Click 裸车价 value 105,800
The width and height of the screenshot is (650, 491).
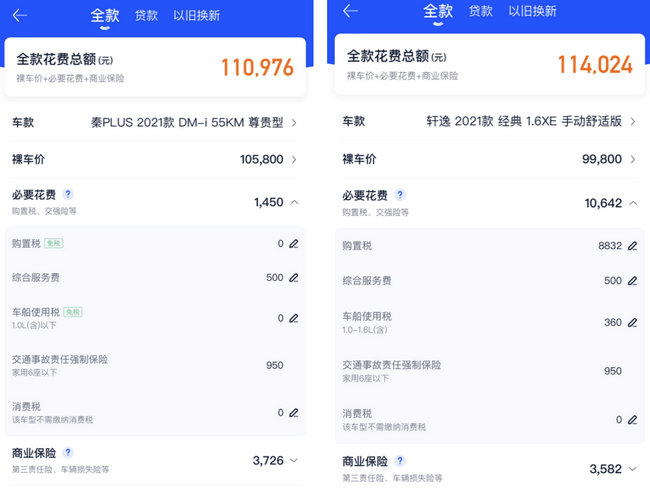(262, 160)
